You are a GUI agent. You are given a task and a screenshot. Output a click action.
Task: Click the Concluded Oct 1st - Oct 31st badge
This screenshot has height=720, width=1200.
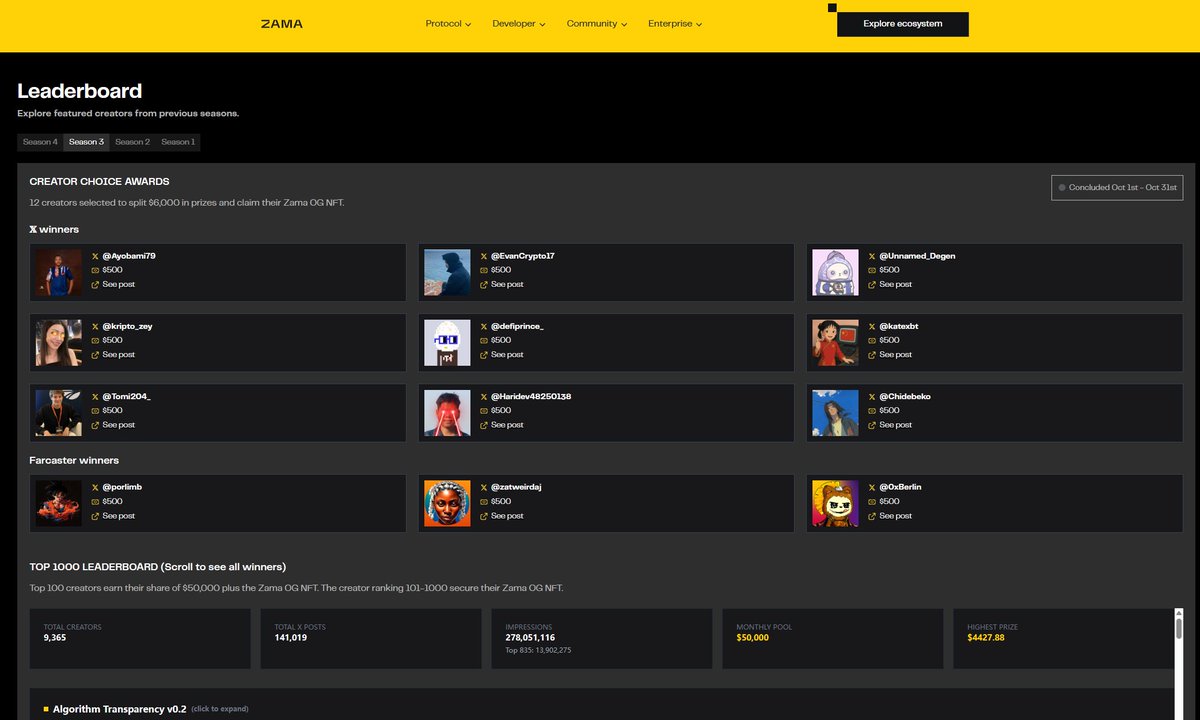click(1117, 187)
